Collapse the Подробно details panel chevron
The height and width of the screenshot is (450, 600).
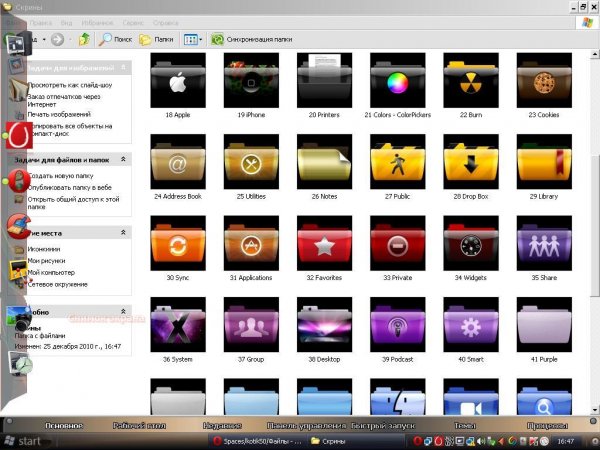123,311
